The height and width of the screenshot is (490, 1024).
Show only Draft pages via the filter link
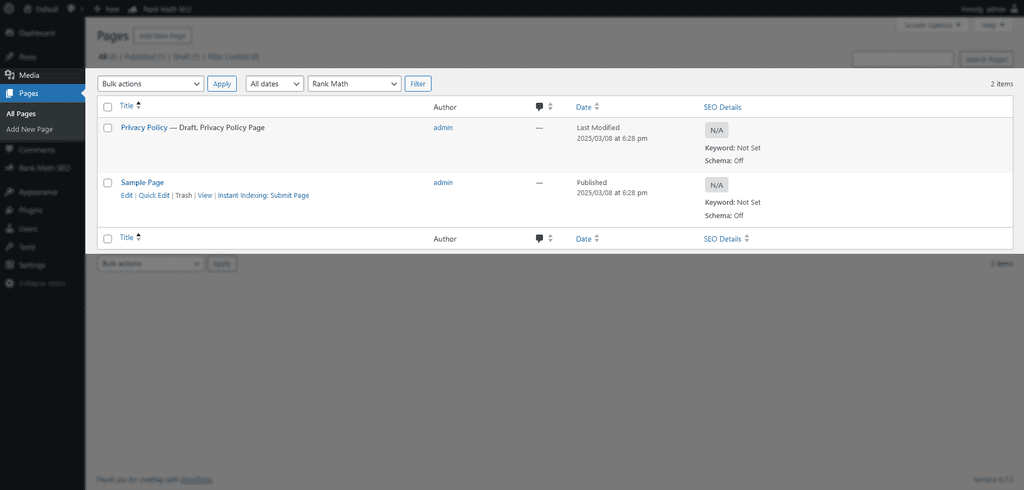pyautogui.click(x=186, y=57)
